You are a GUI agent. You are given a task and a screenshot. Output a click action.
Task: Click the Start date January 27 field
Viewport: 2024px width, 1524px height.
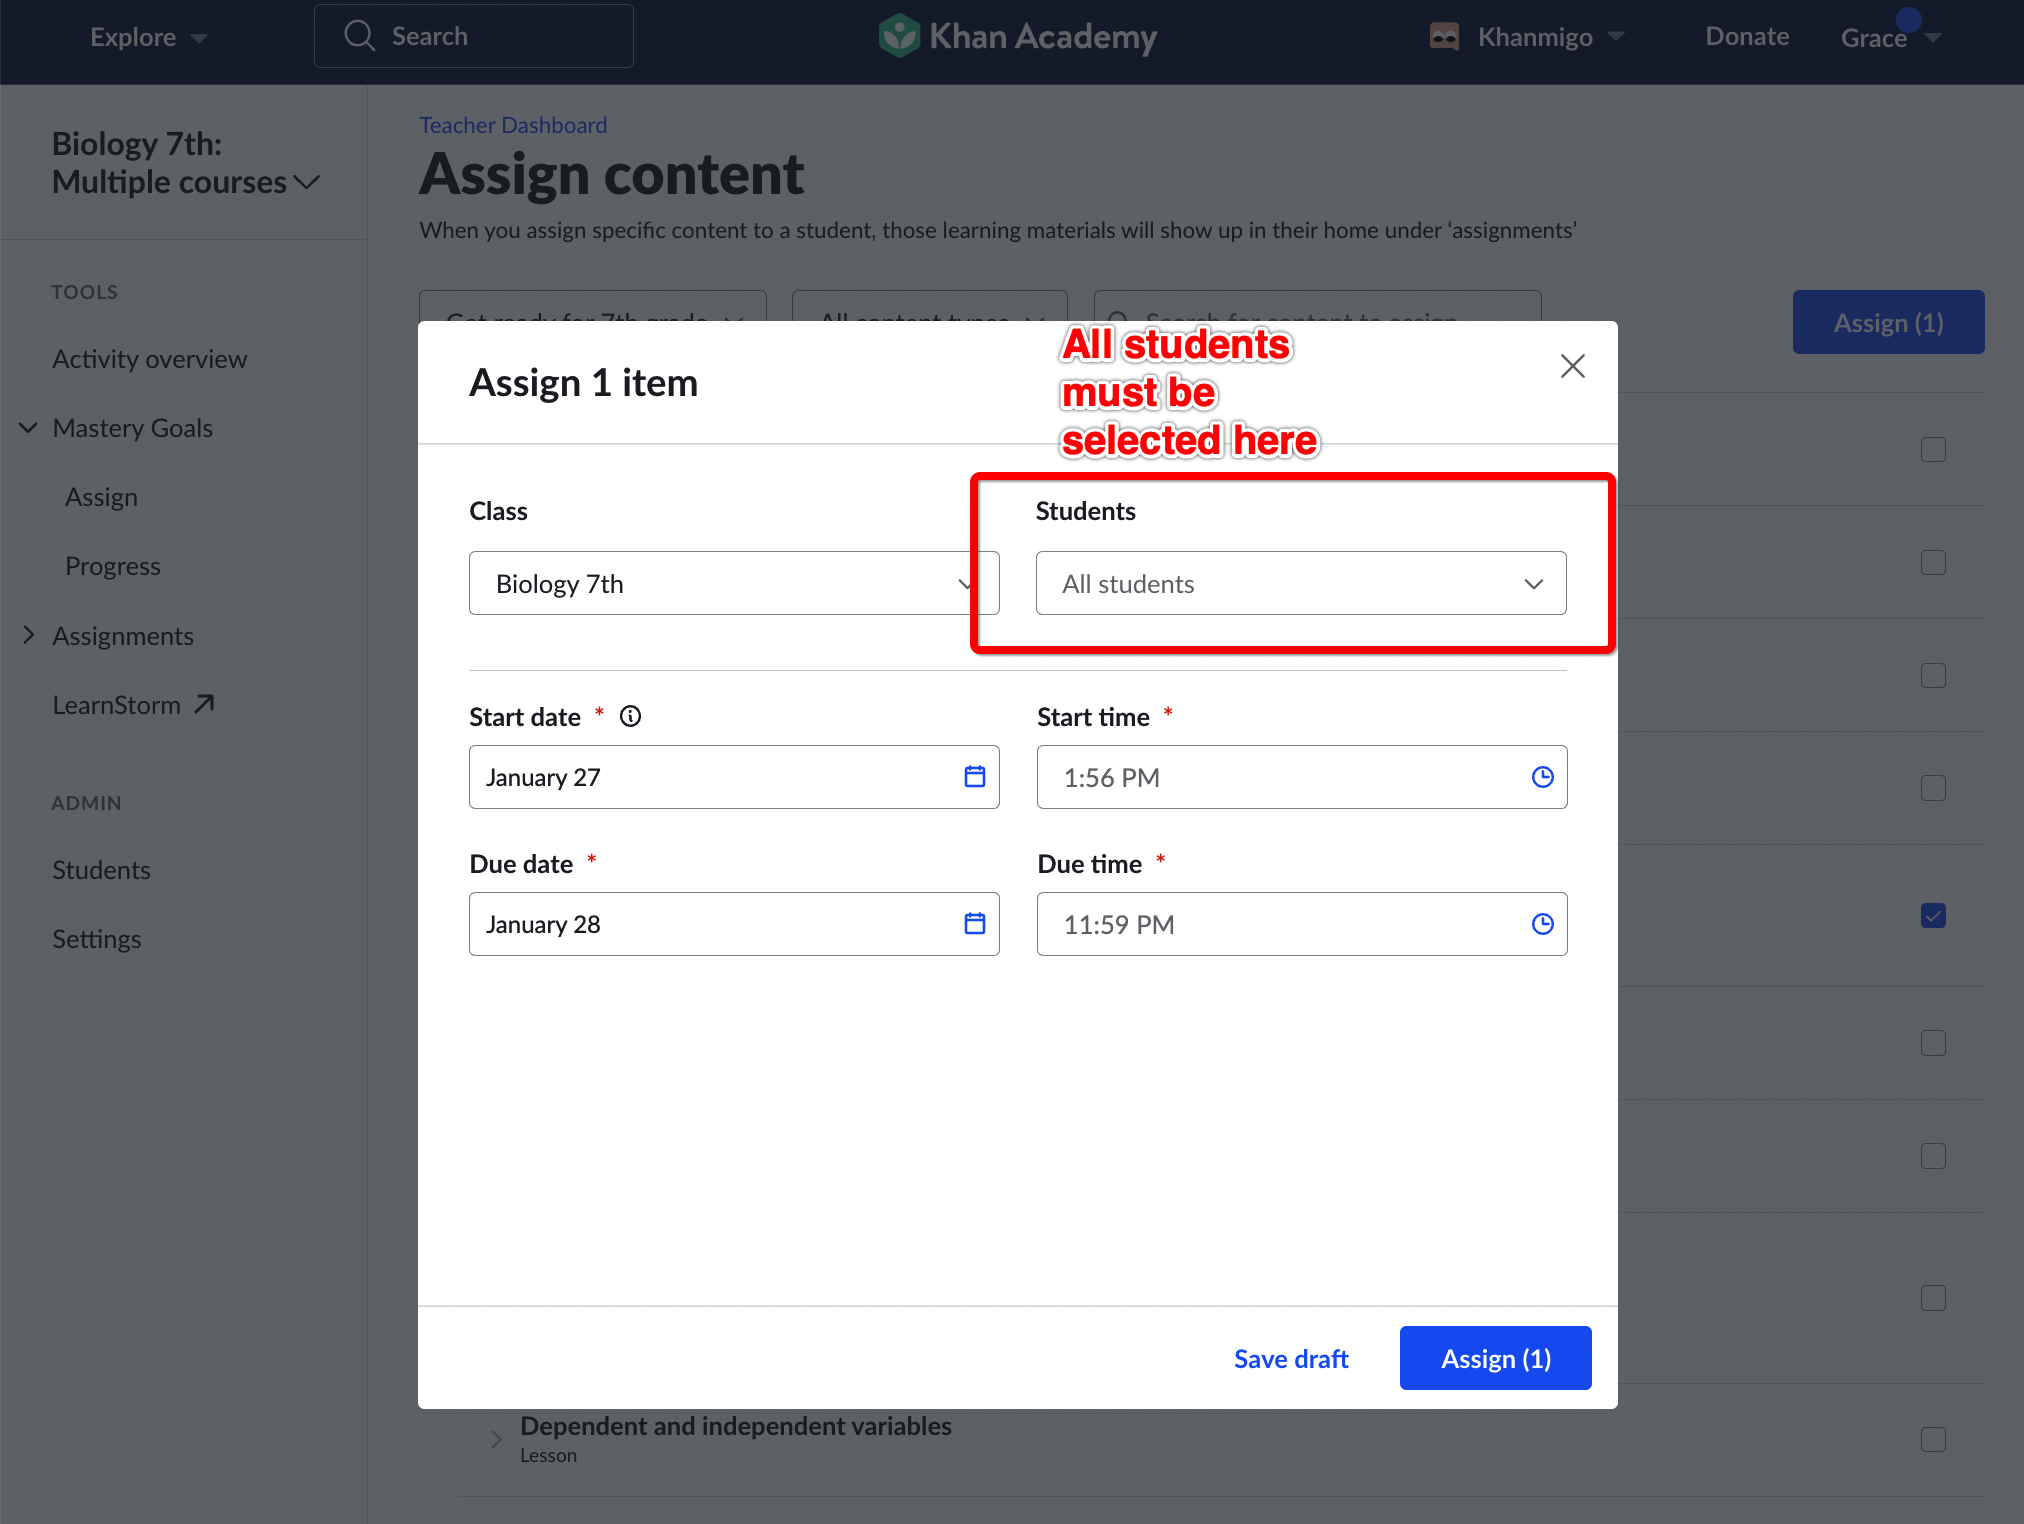pyautogui.click(x=734, y=777)
